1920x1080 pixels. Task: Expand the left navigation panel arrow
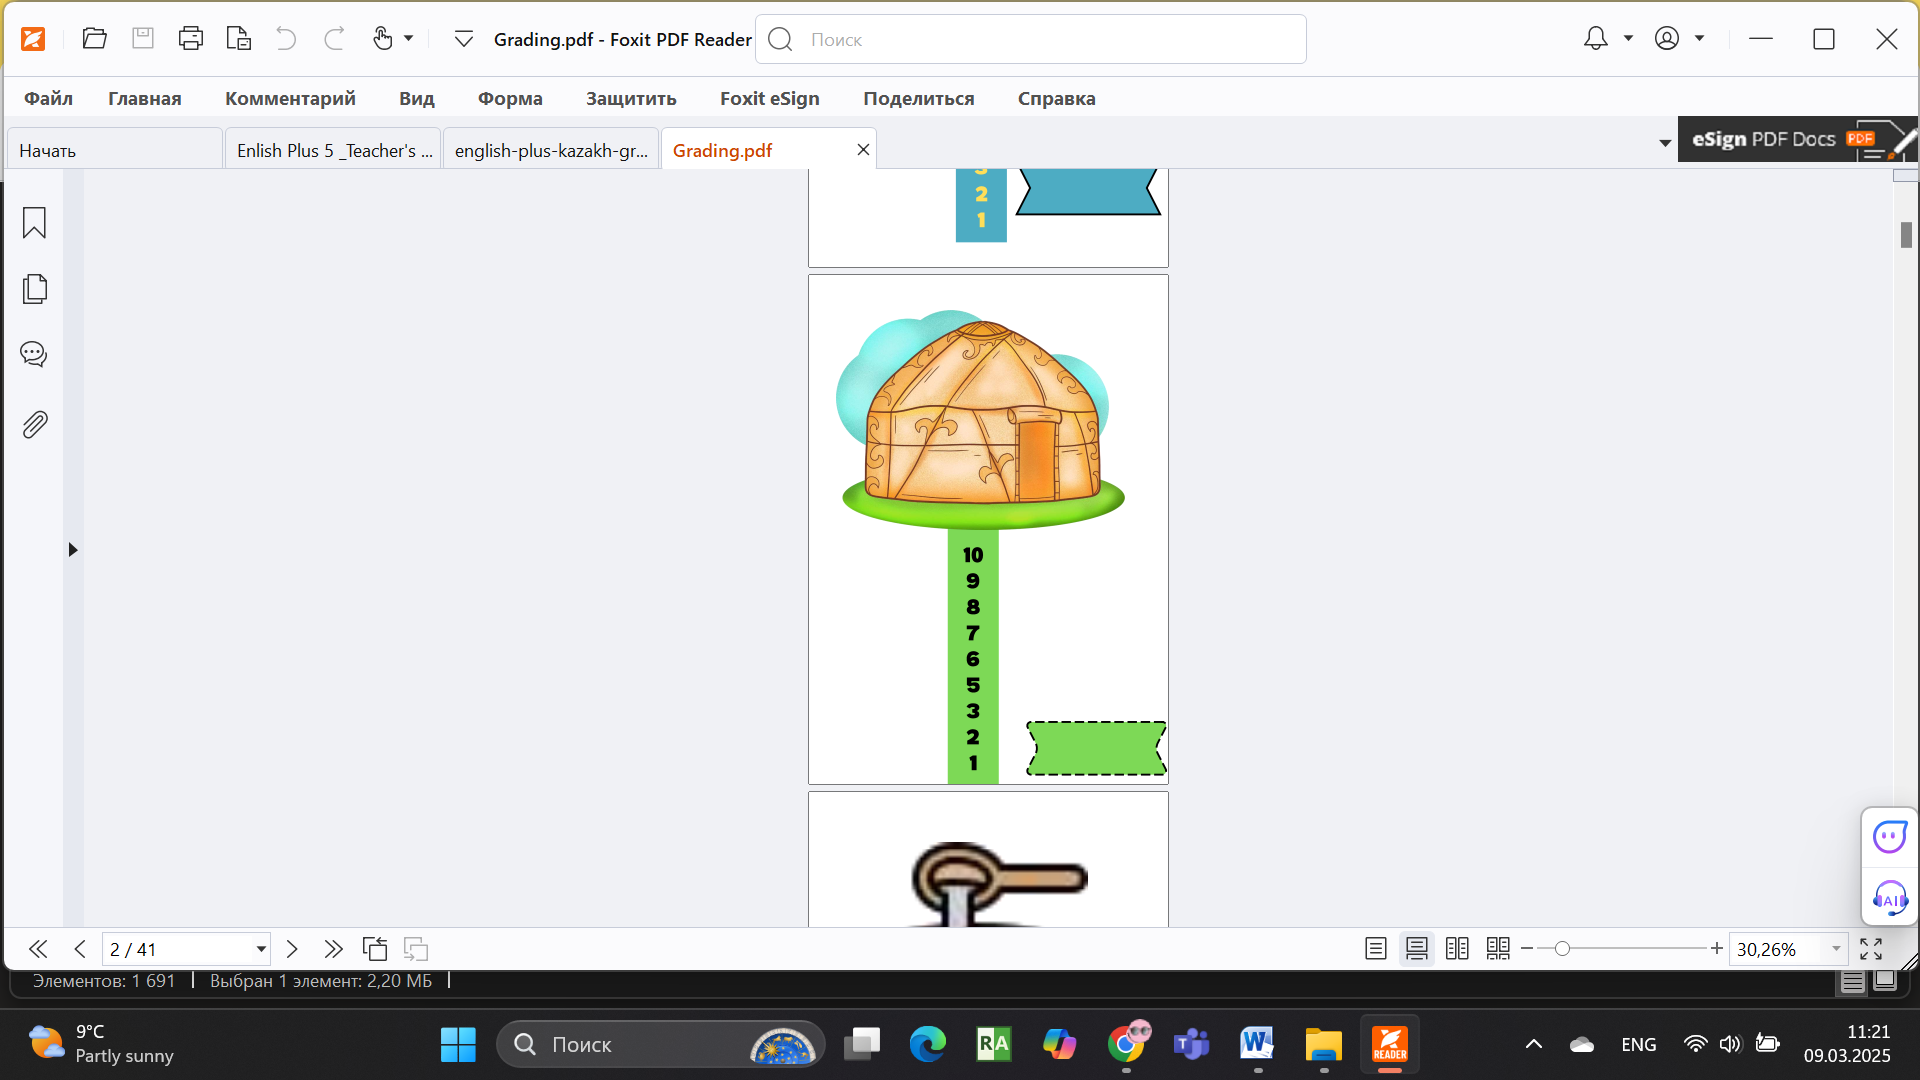click(72, 550)
